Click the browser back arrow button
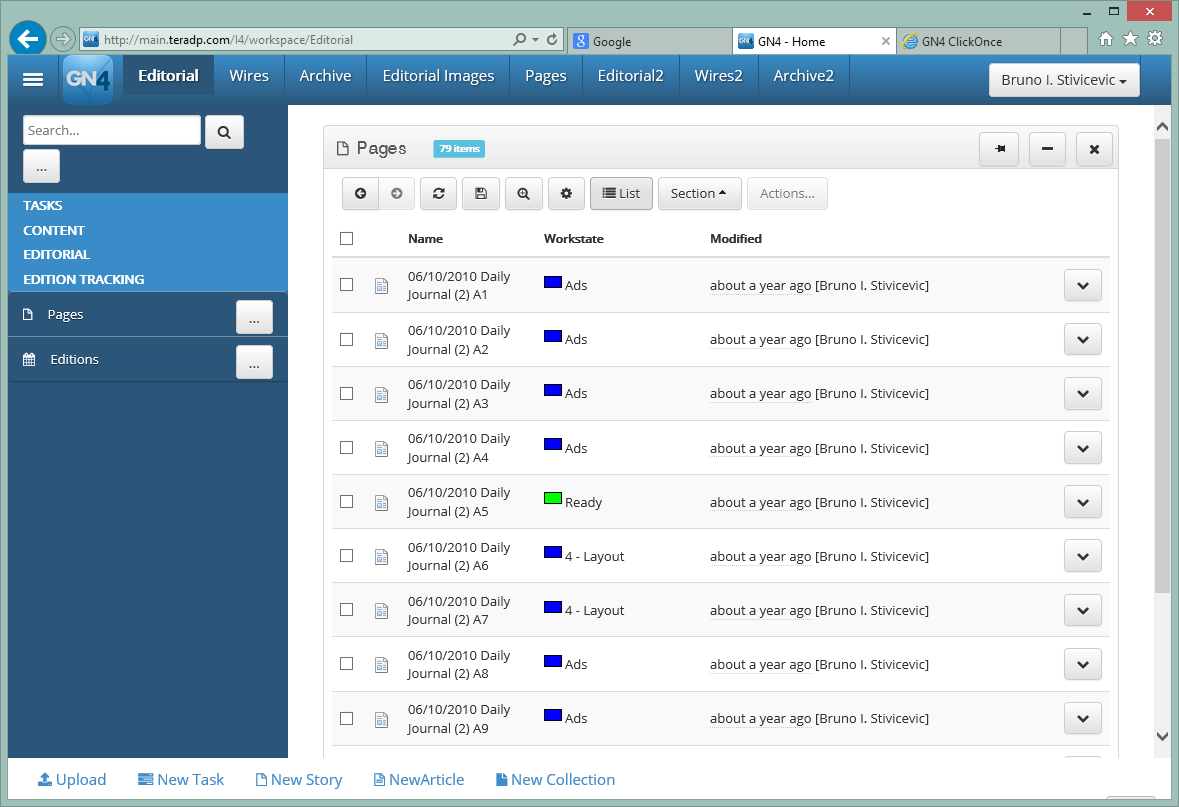 click(x=28, y=38)
